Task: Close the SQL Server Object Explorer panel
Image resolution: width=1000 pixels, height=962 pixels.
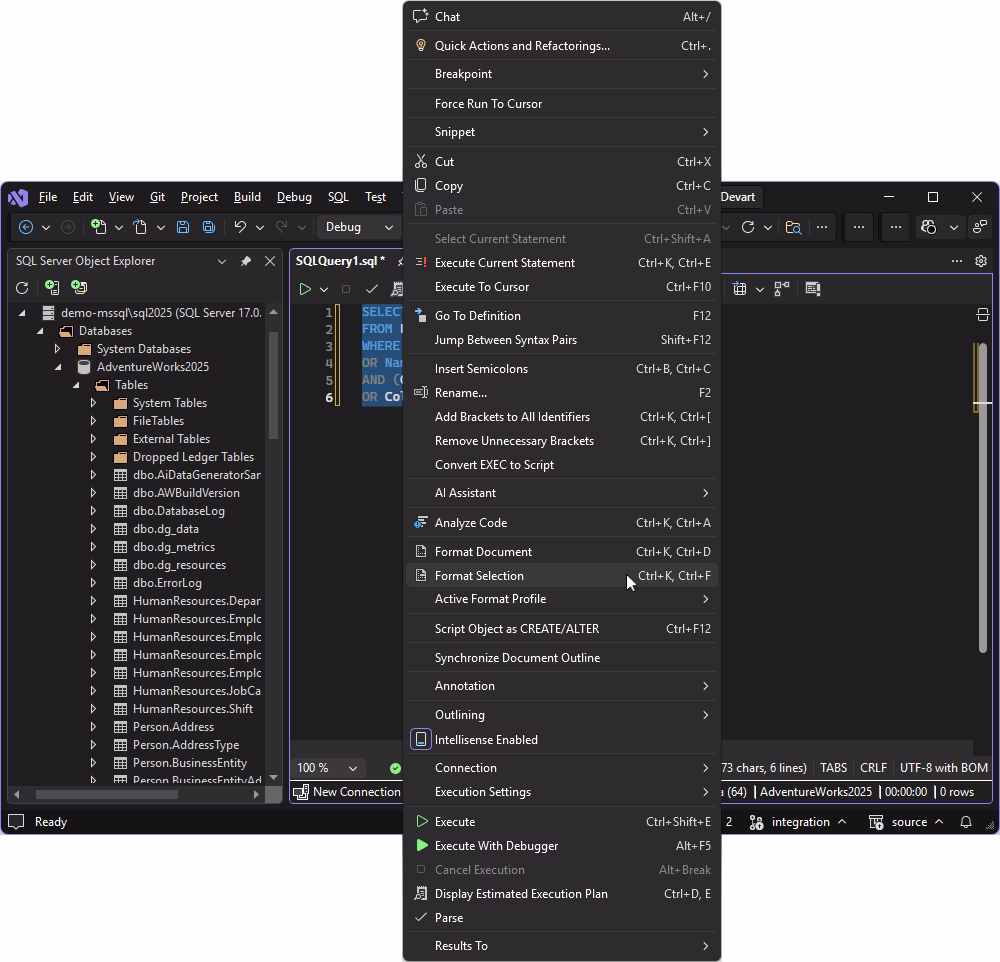Action: (x=270, y=261)
